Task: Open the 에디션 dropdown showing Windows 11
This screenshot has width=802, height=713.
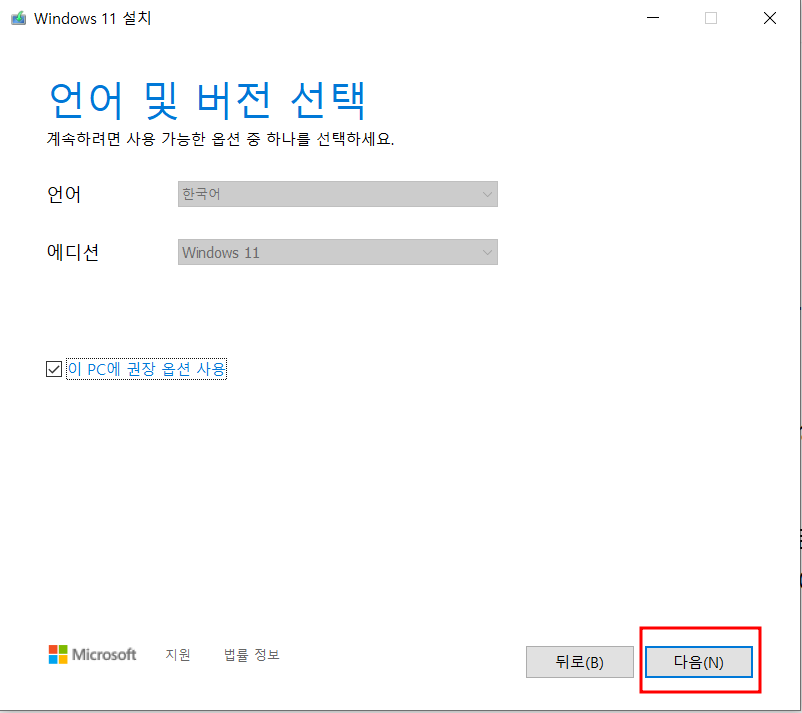Action: click(337, 252)
